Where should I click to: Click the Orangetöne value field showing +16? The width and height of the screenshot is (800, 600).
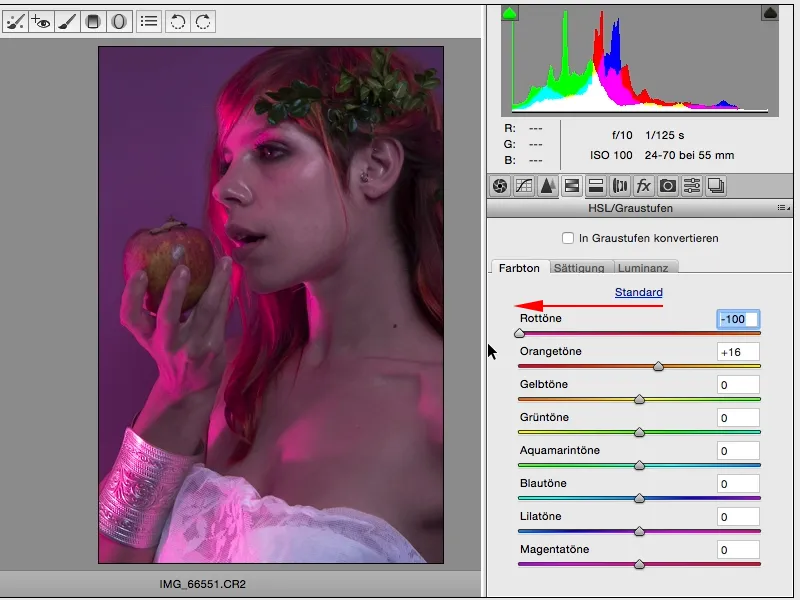(x=738, y=352)
